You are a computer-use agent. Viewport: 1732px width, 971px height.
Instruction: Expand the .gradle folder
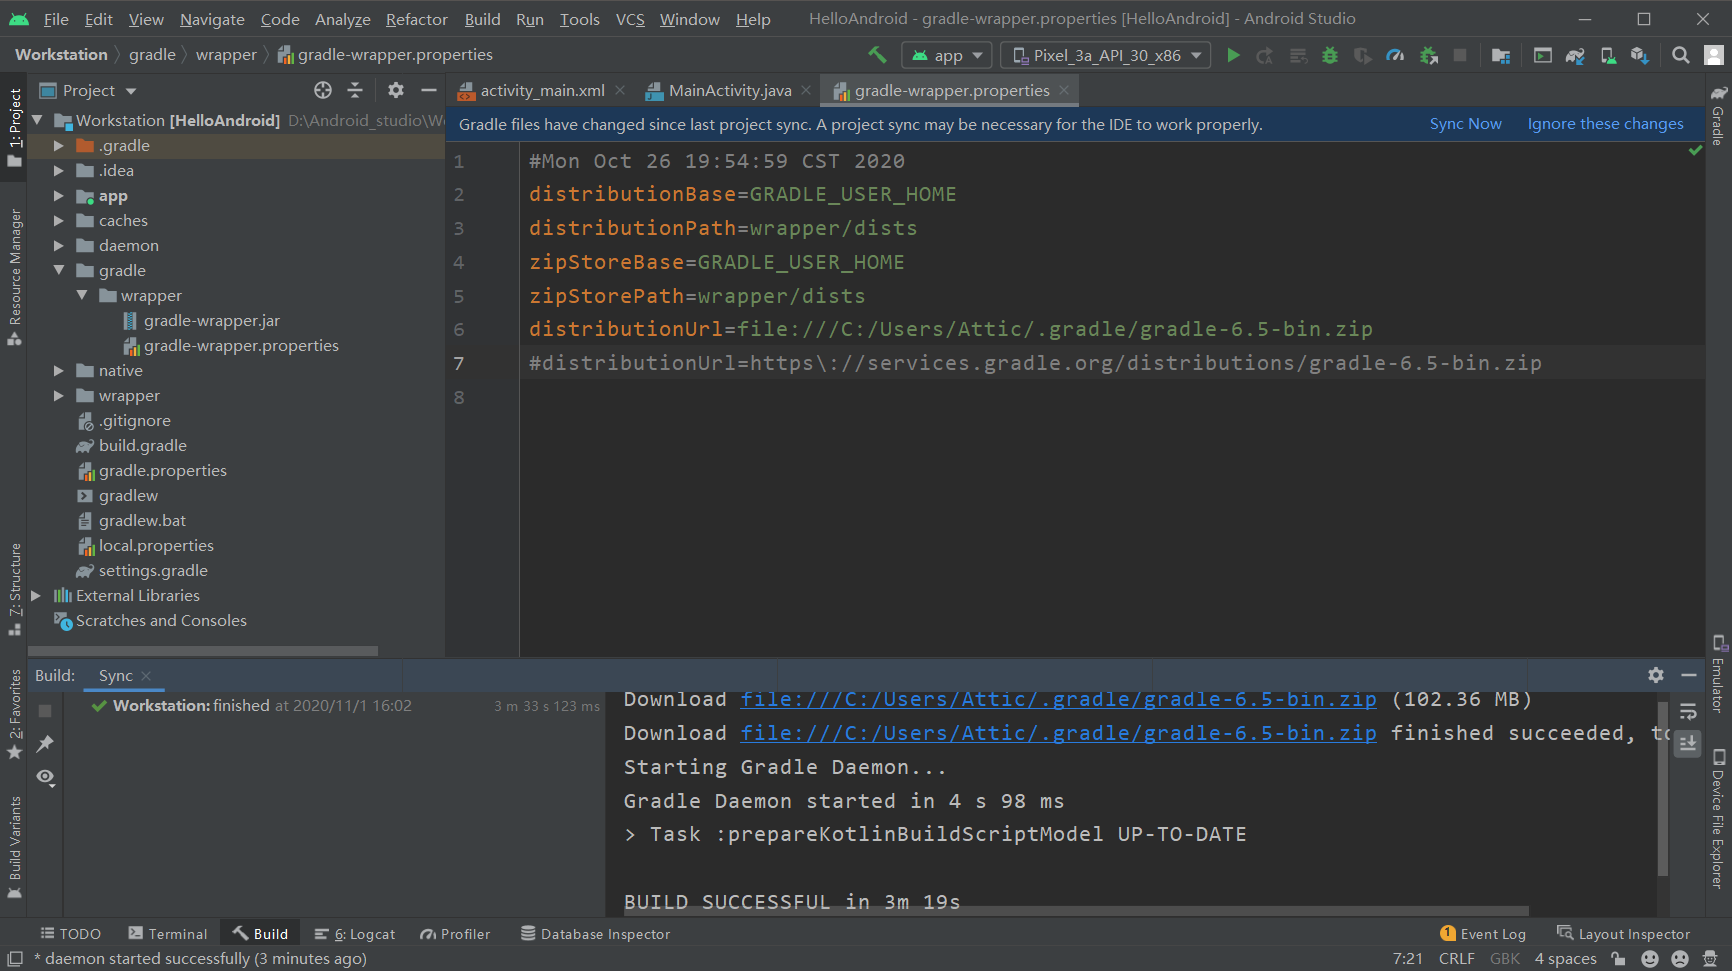58,145
